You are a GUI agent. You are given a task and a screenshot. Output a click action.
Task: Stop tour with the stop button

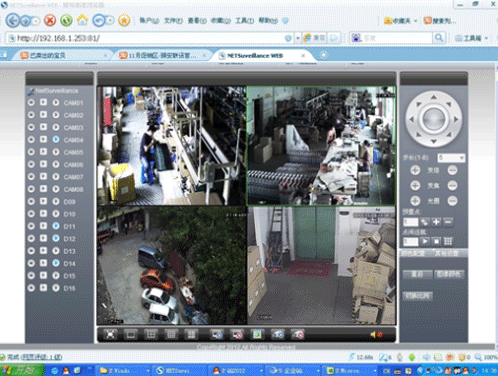[x=436, y=241]
